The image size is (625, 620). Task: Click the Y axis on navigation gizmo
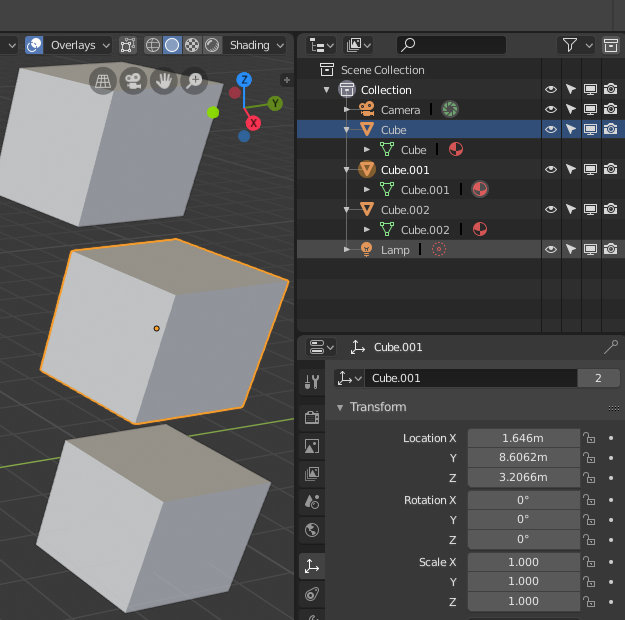tap(275, 104)
